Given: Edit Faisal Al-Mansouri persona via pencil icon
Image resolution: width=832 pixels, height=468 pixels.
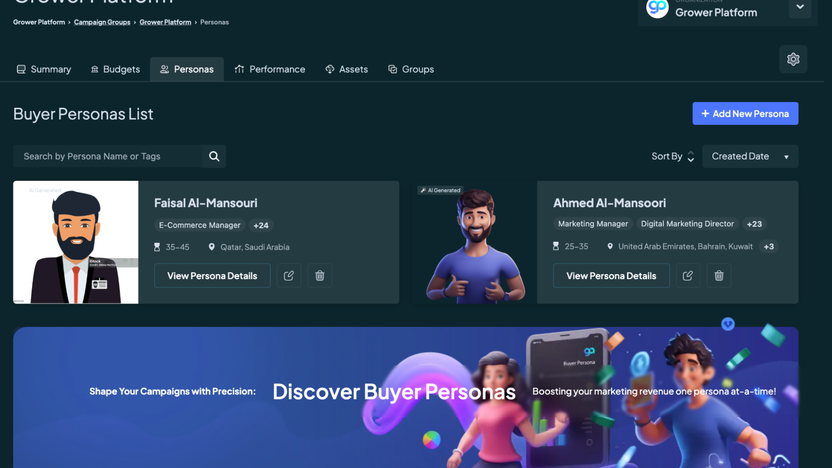Looking at the screenshot, I should click(289, 276).
